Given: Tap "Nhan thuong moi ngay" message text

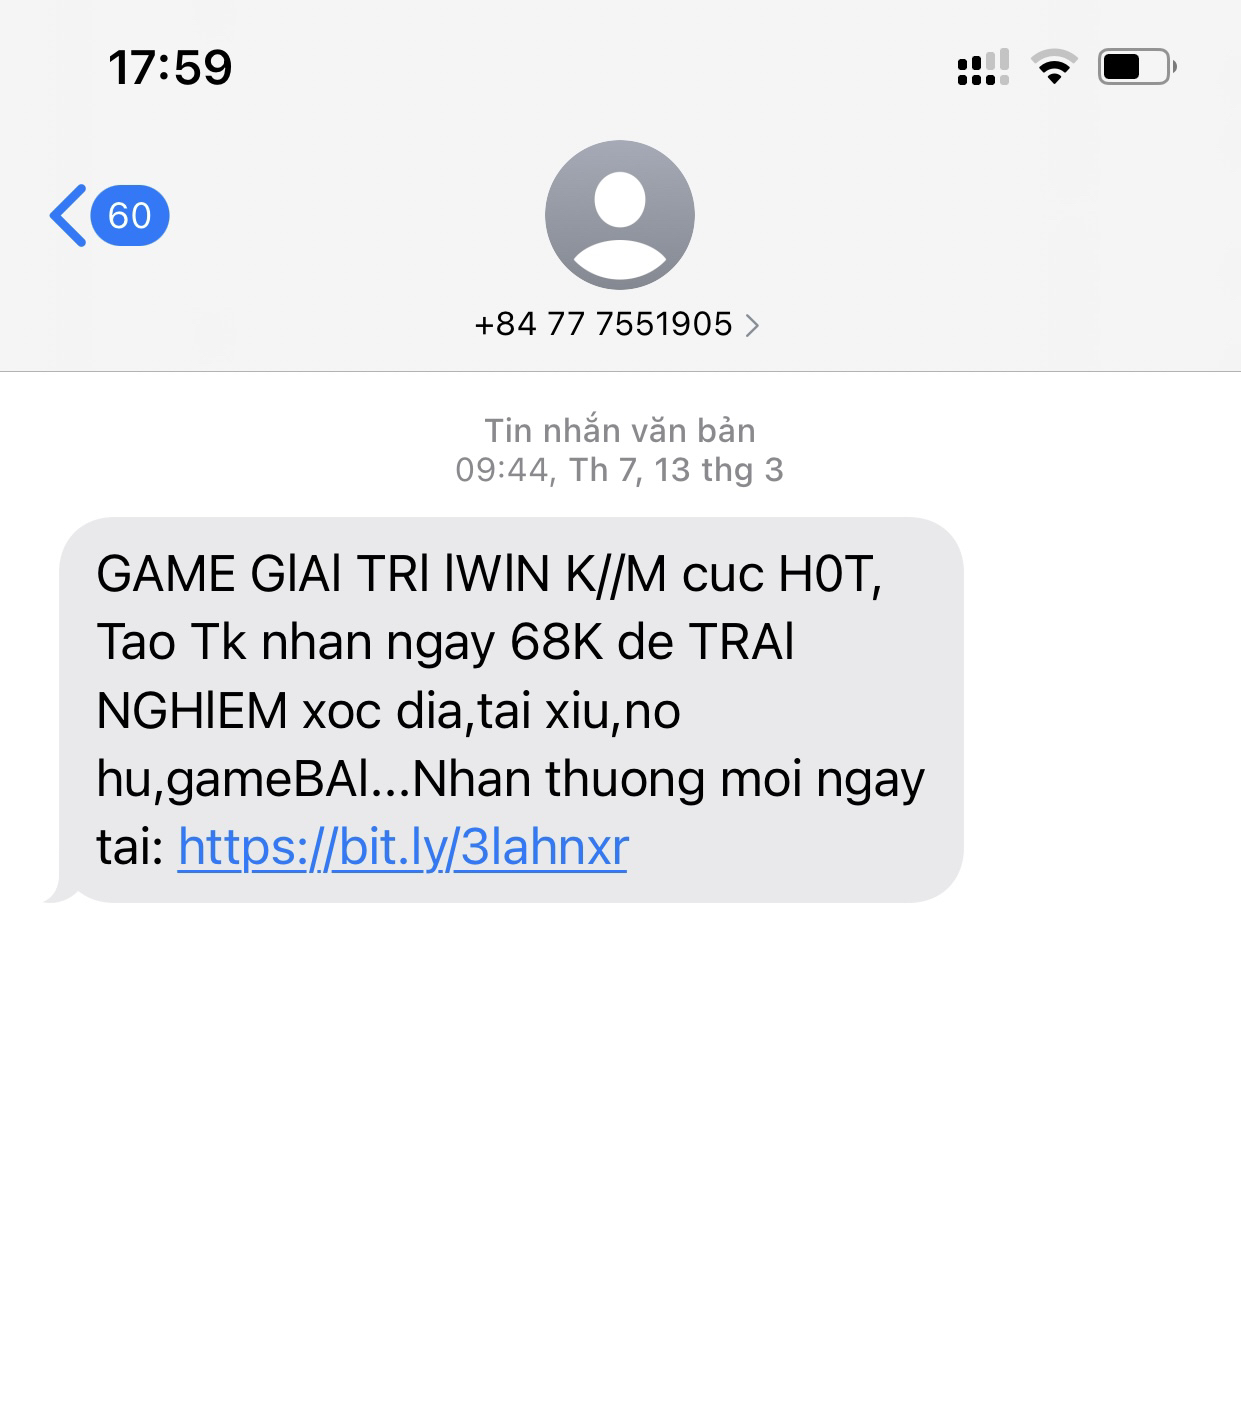Looking at the screenshot, I should 668,780.
